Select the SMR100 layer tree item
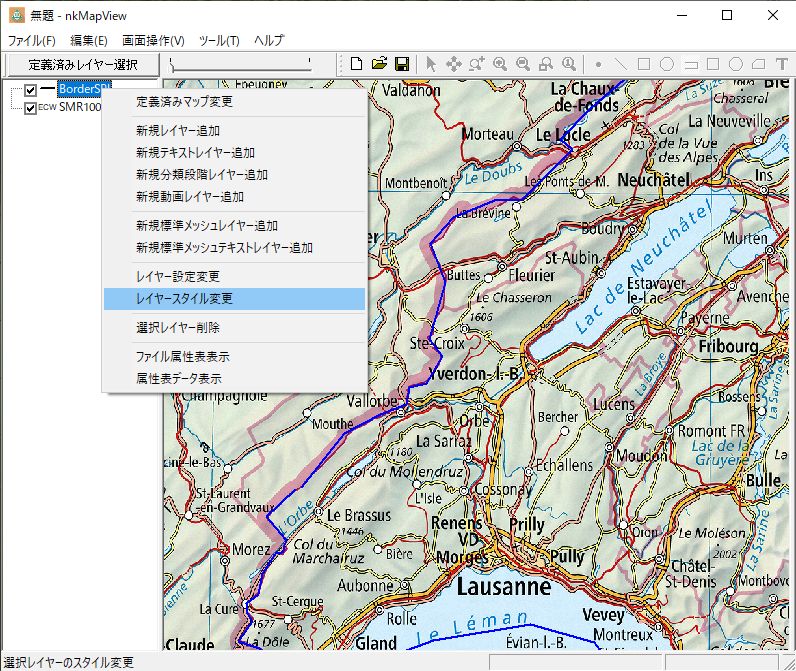 pyautogui.click(x=80, y=108)
